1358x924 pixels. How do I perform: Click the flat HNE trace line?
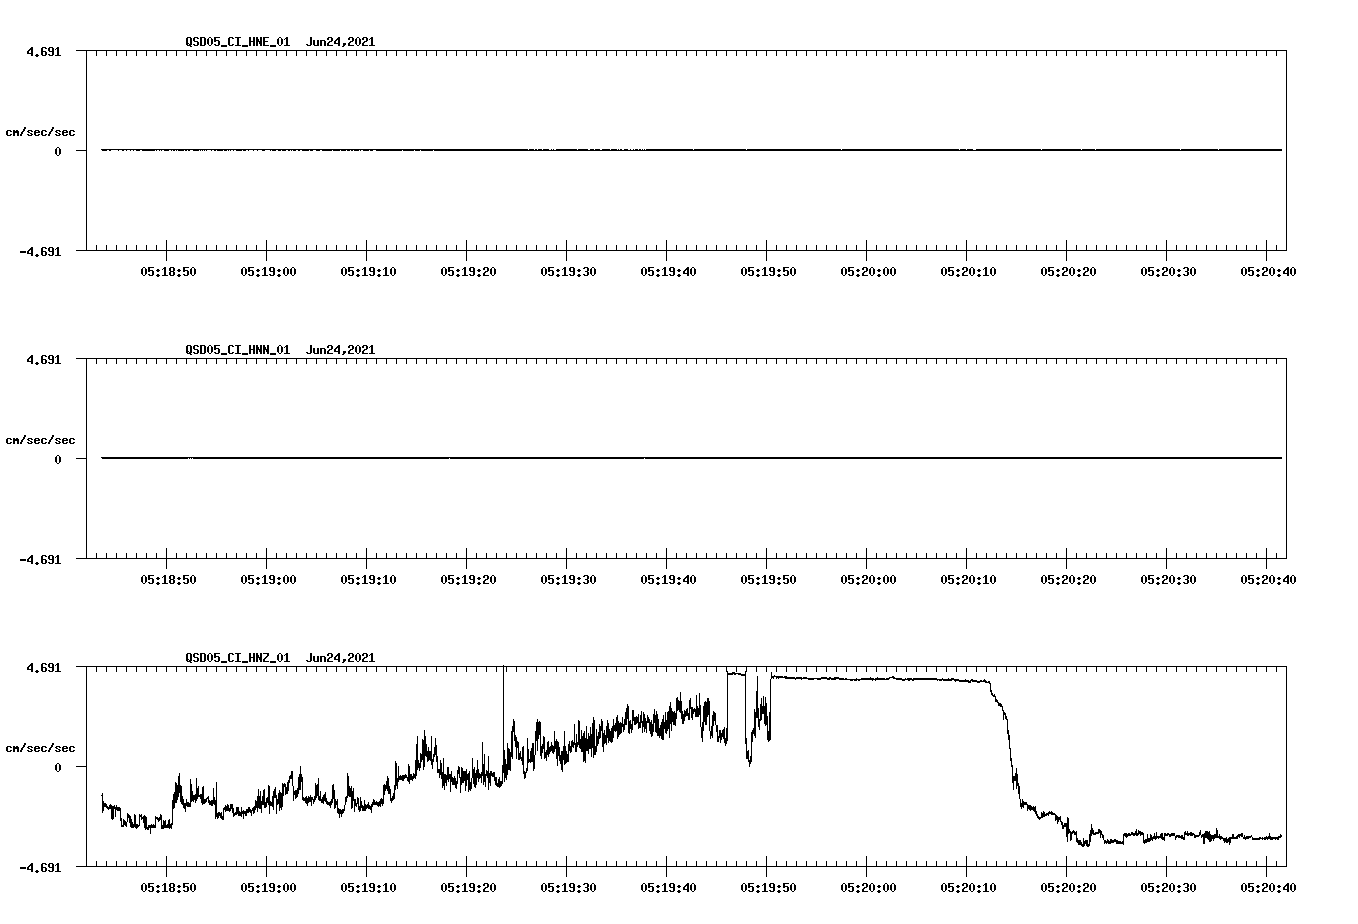click(691, 150)
